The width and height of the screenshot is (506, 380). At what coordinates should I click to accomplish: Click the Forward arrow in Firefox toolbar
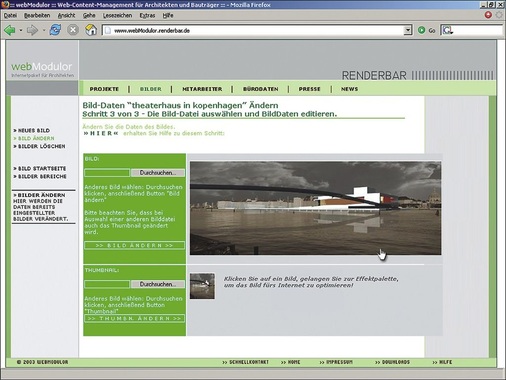click(x=32, y=30)
